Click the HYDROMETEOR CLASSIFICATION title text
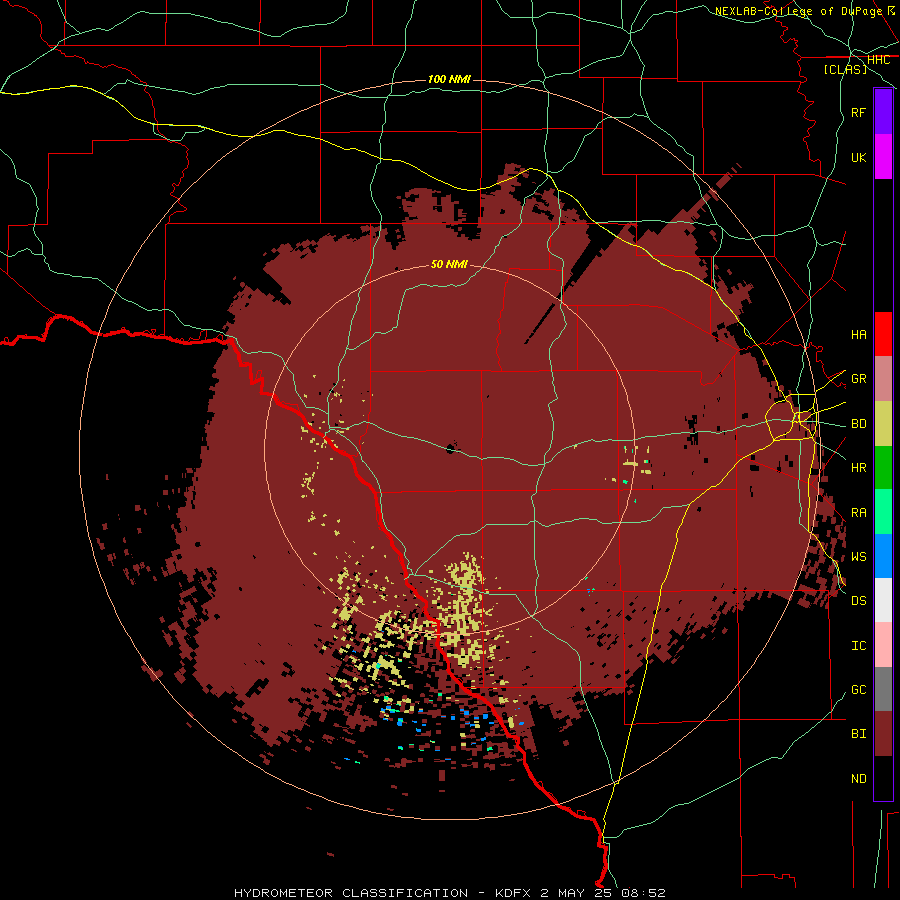The width and height of the screenshot is (900, 900). click(x=351, y=893)
